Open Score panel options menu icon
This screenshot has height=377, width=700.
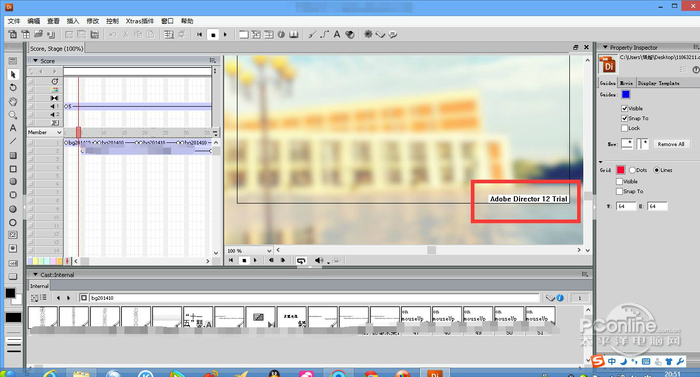click(212, 60)
